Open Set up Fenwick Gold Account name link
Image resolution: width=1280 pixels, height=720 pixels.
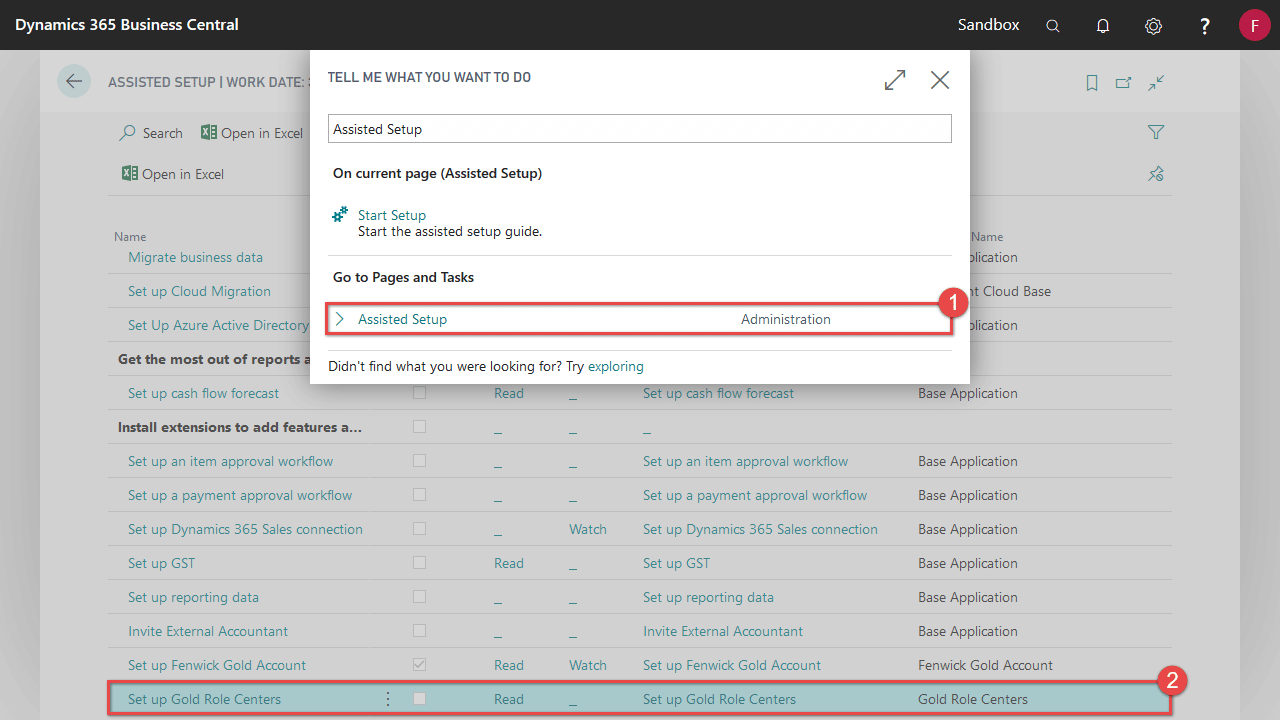tap(217, 665)
